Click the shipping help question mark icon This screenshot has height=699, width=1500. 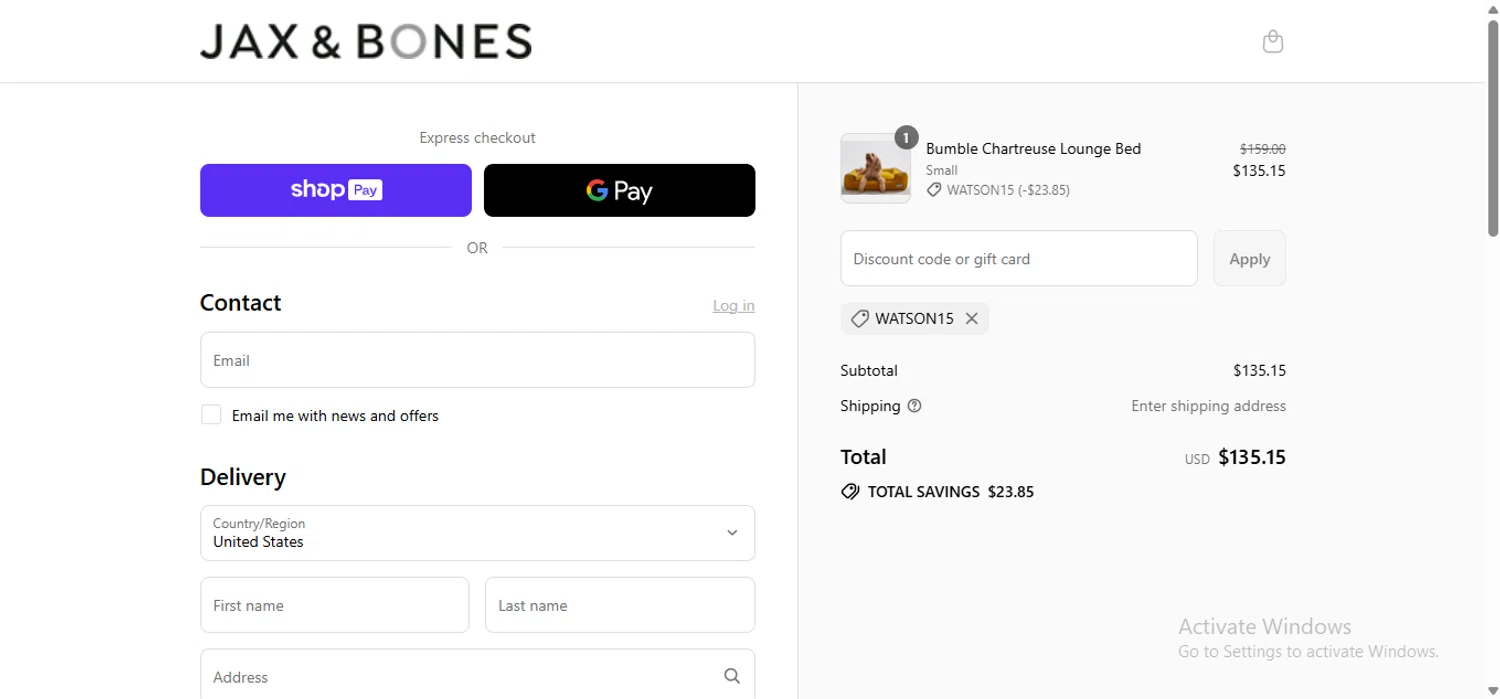point(914,406)
